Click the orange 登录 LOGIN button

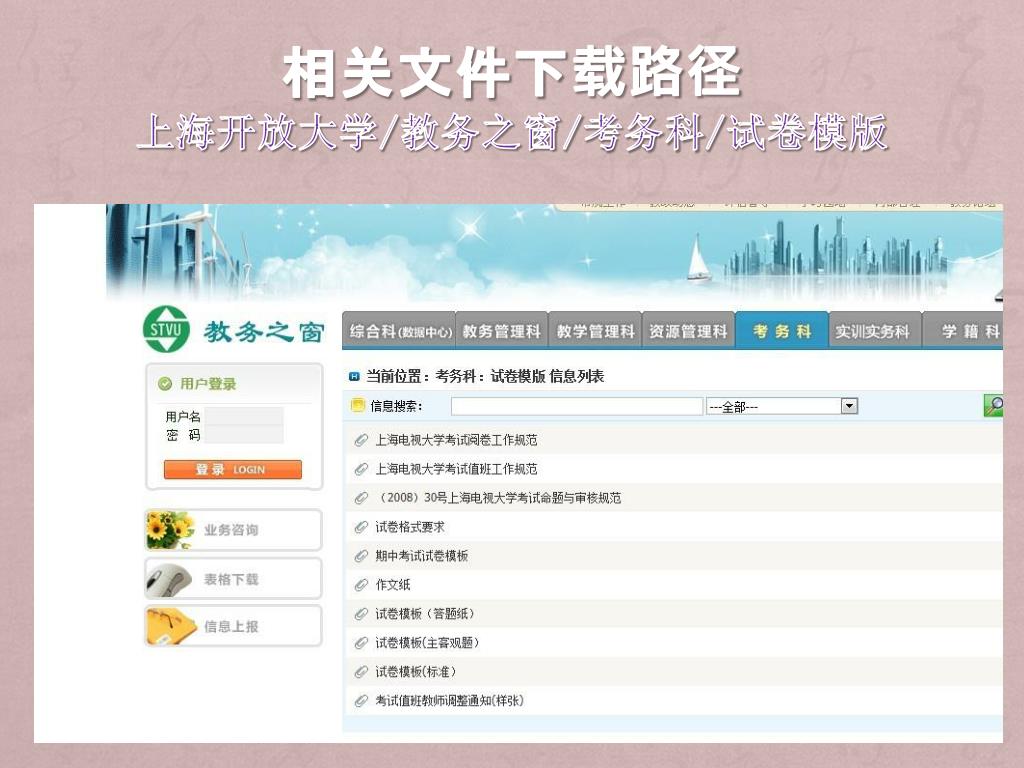click(232, 470)
